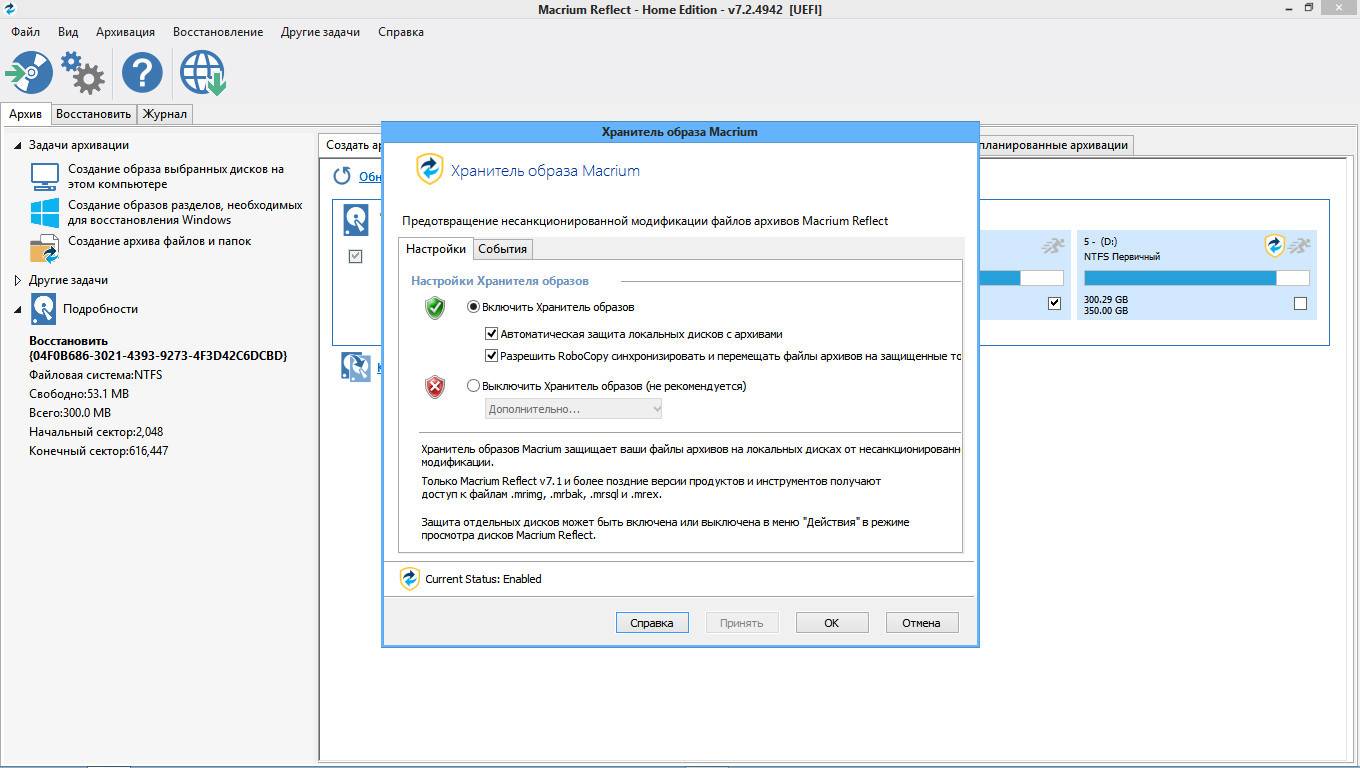
Task: Click the D: partition usage bar
Action: point(1196,278)
